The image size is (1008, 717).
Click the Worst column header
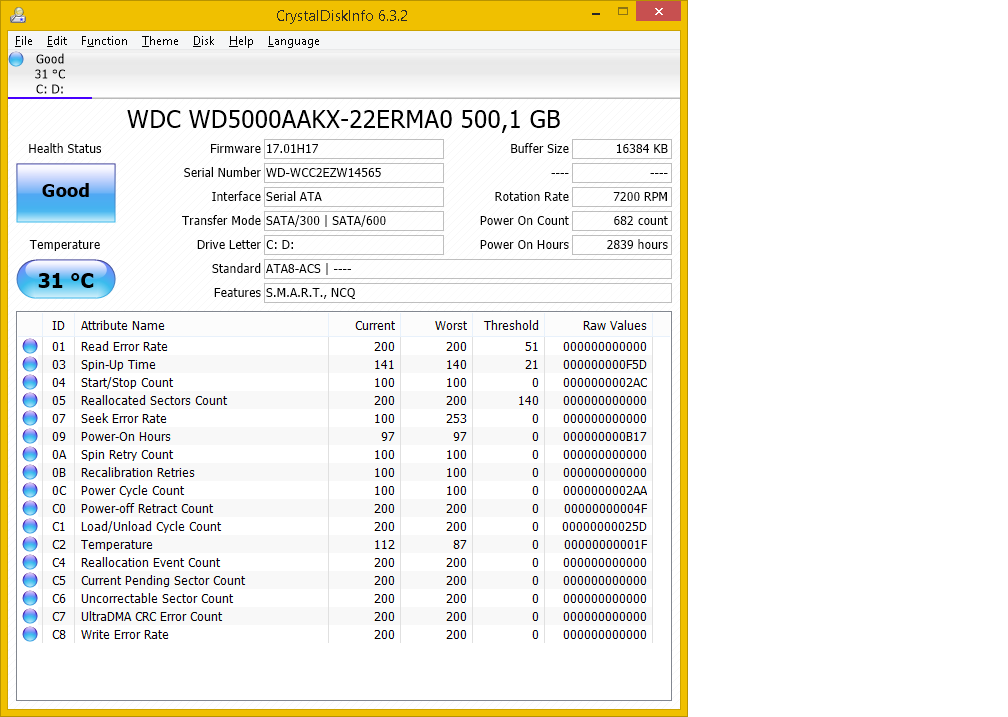pyautogui.click(x=437, y=325)
